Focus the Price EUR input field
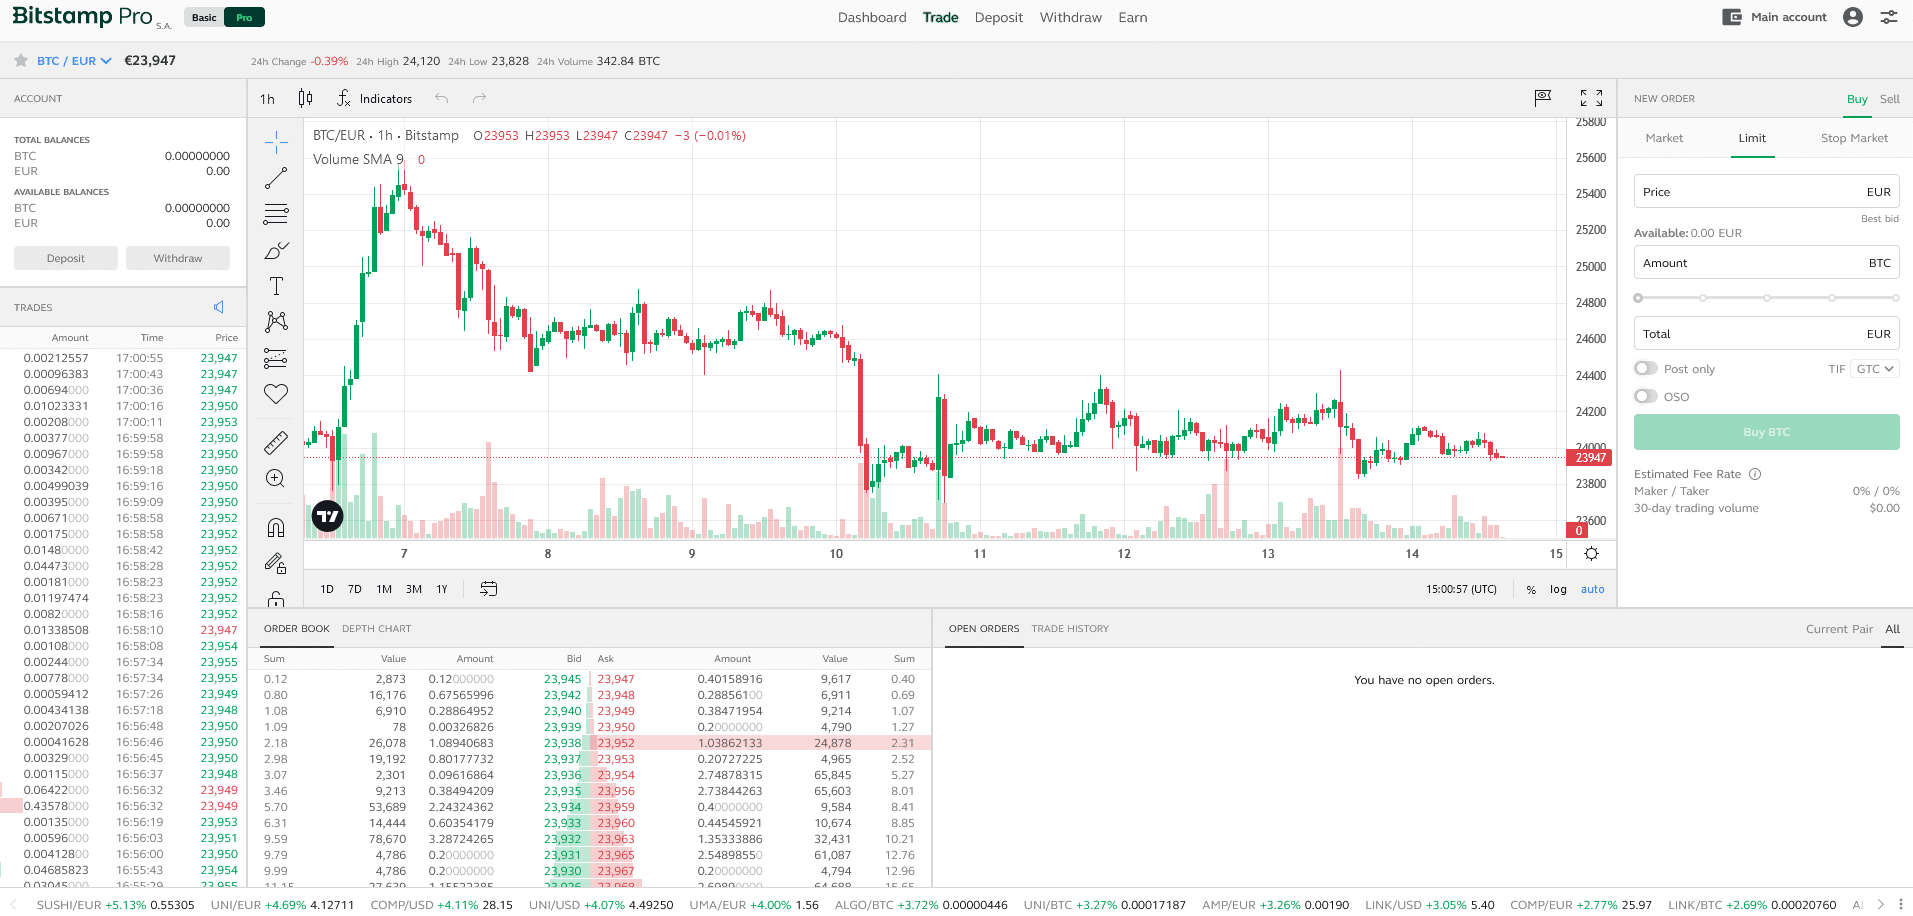1913x916 pixels. click(x=1766, y=192)
